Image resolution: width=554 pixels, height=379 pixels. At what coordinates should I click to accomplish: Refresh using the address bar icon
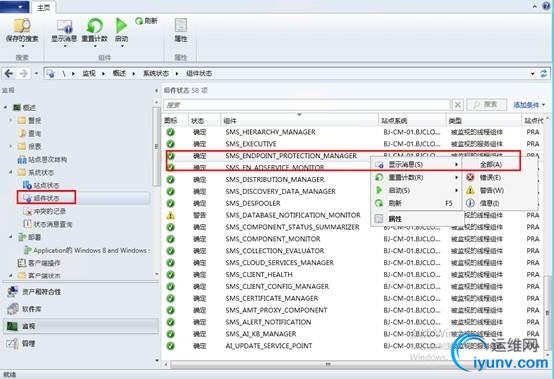coord(544,73)
